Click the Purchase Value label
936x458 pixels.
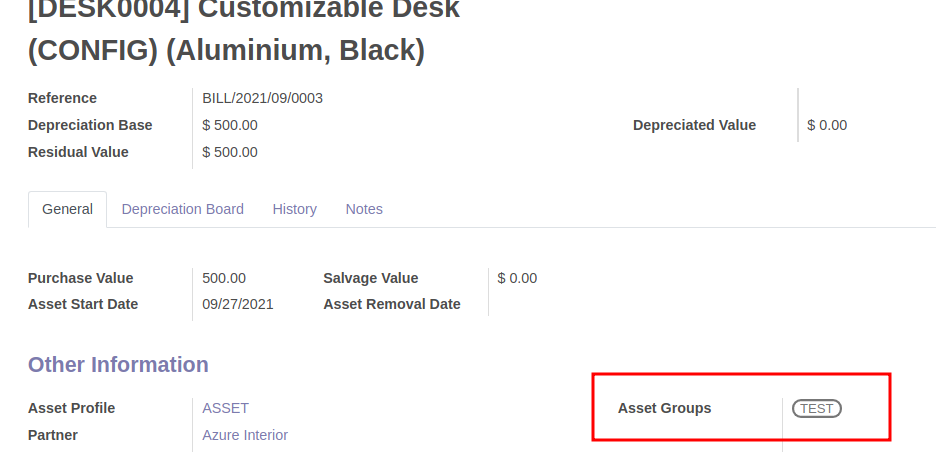pyautogui.click(x=81, y=278)
